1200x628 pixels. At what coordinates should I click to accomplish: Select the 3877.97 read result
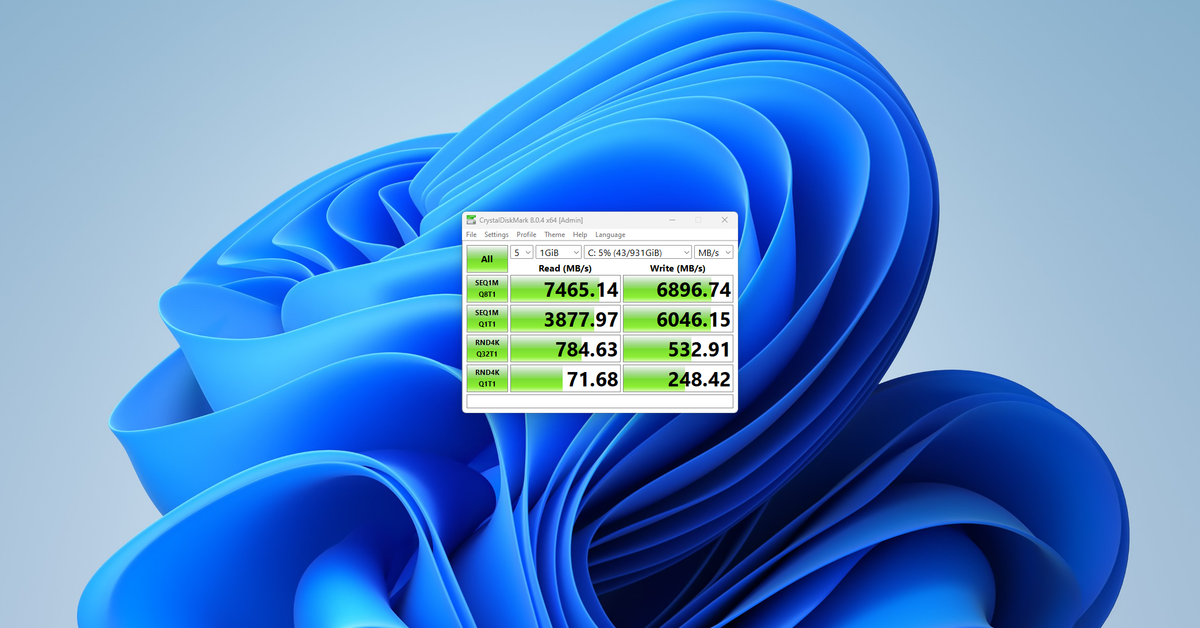565,319
